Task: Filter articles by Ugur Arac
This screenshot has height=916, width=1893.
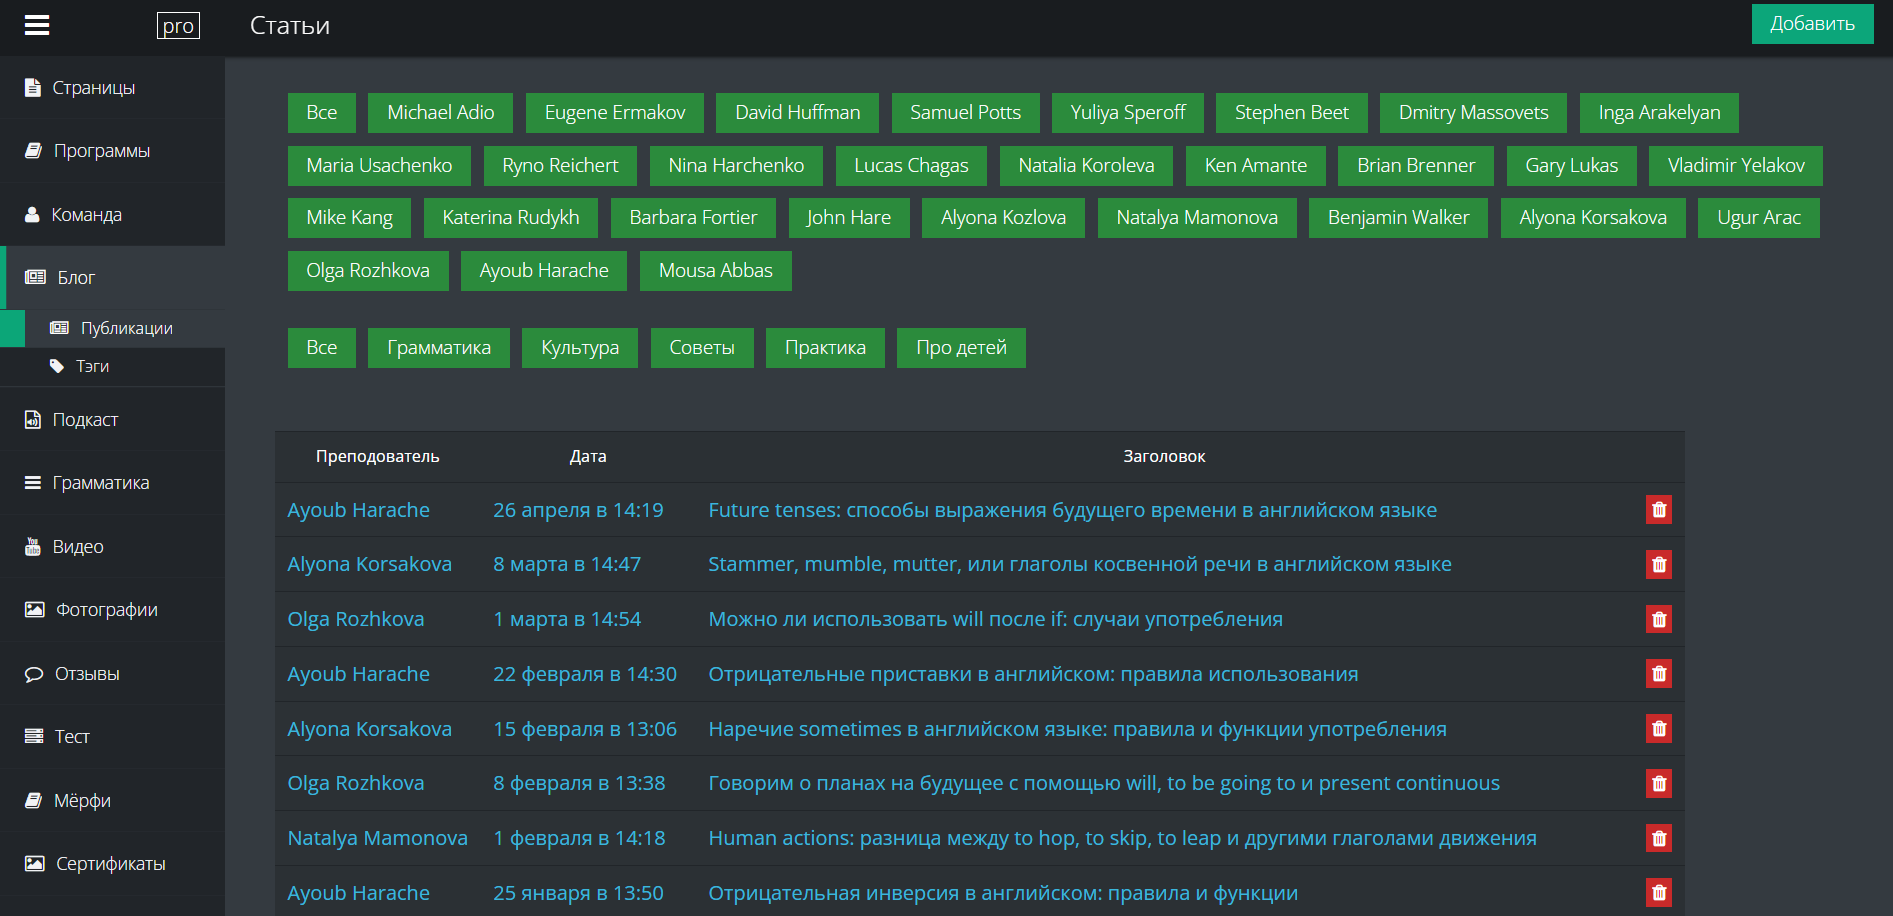Action: tap(1759, 218)
